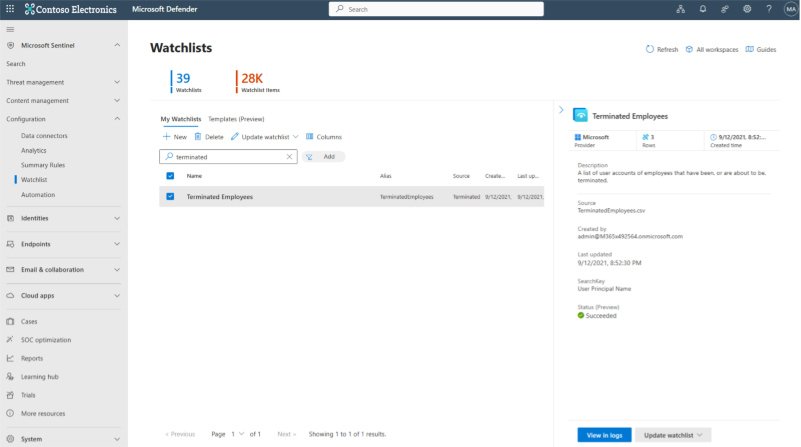Click the Reports chart icon

pos(10,358)
